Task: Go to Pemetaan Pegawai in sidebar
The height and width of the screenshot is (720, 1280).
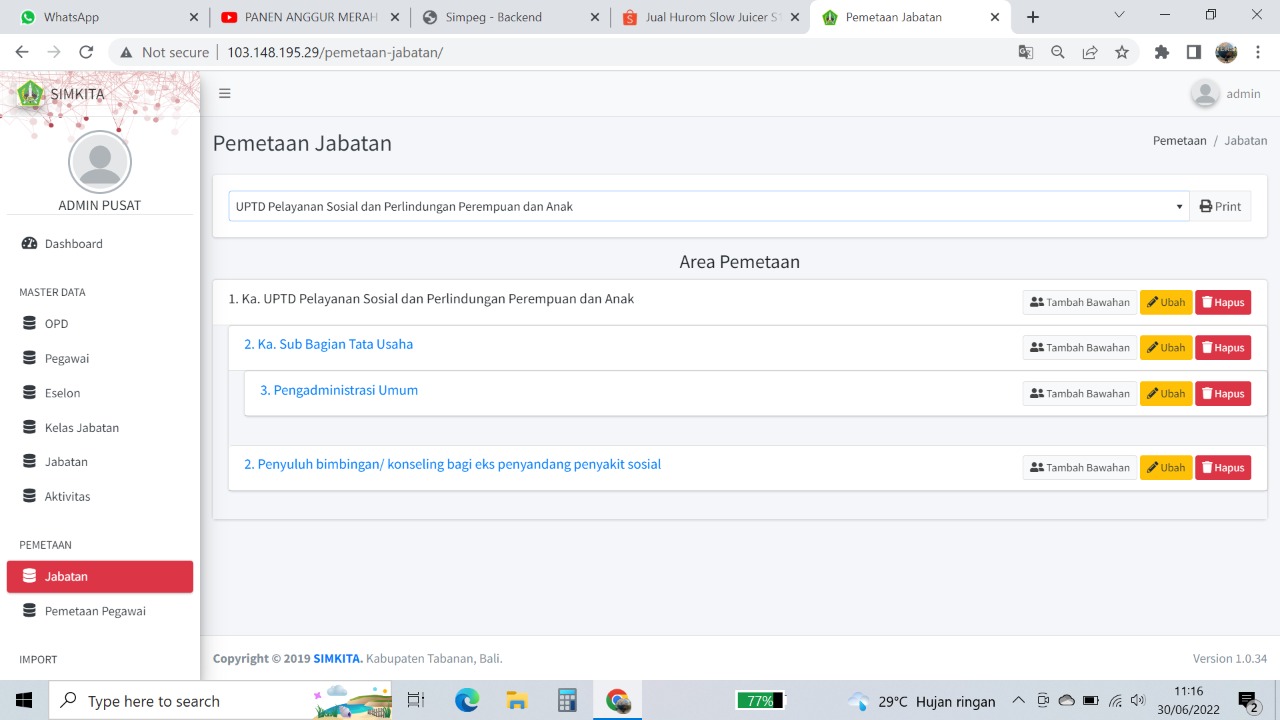Action: point(95,611)
